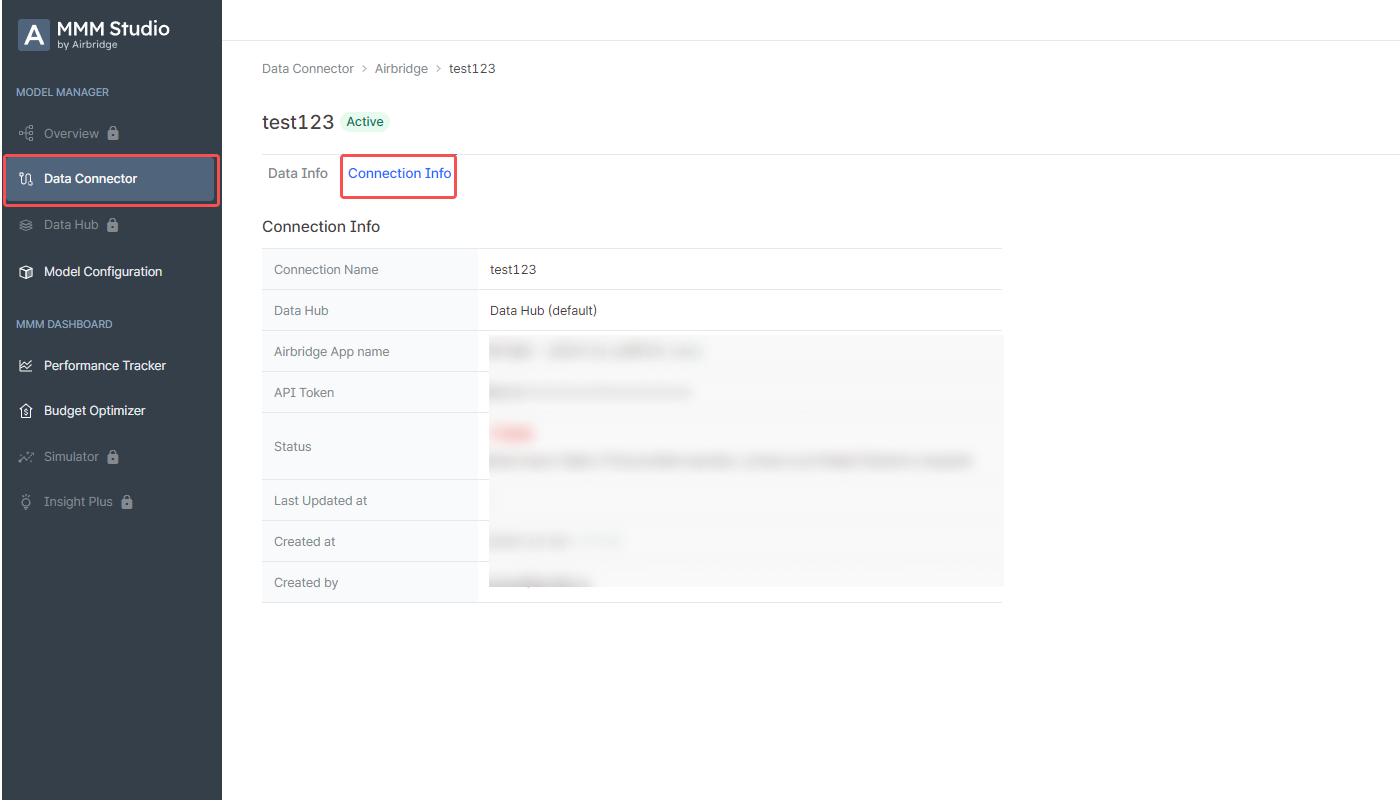
Task: Click the Budget Optimizer house icon
Action: (26, 411)
